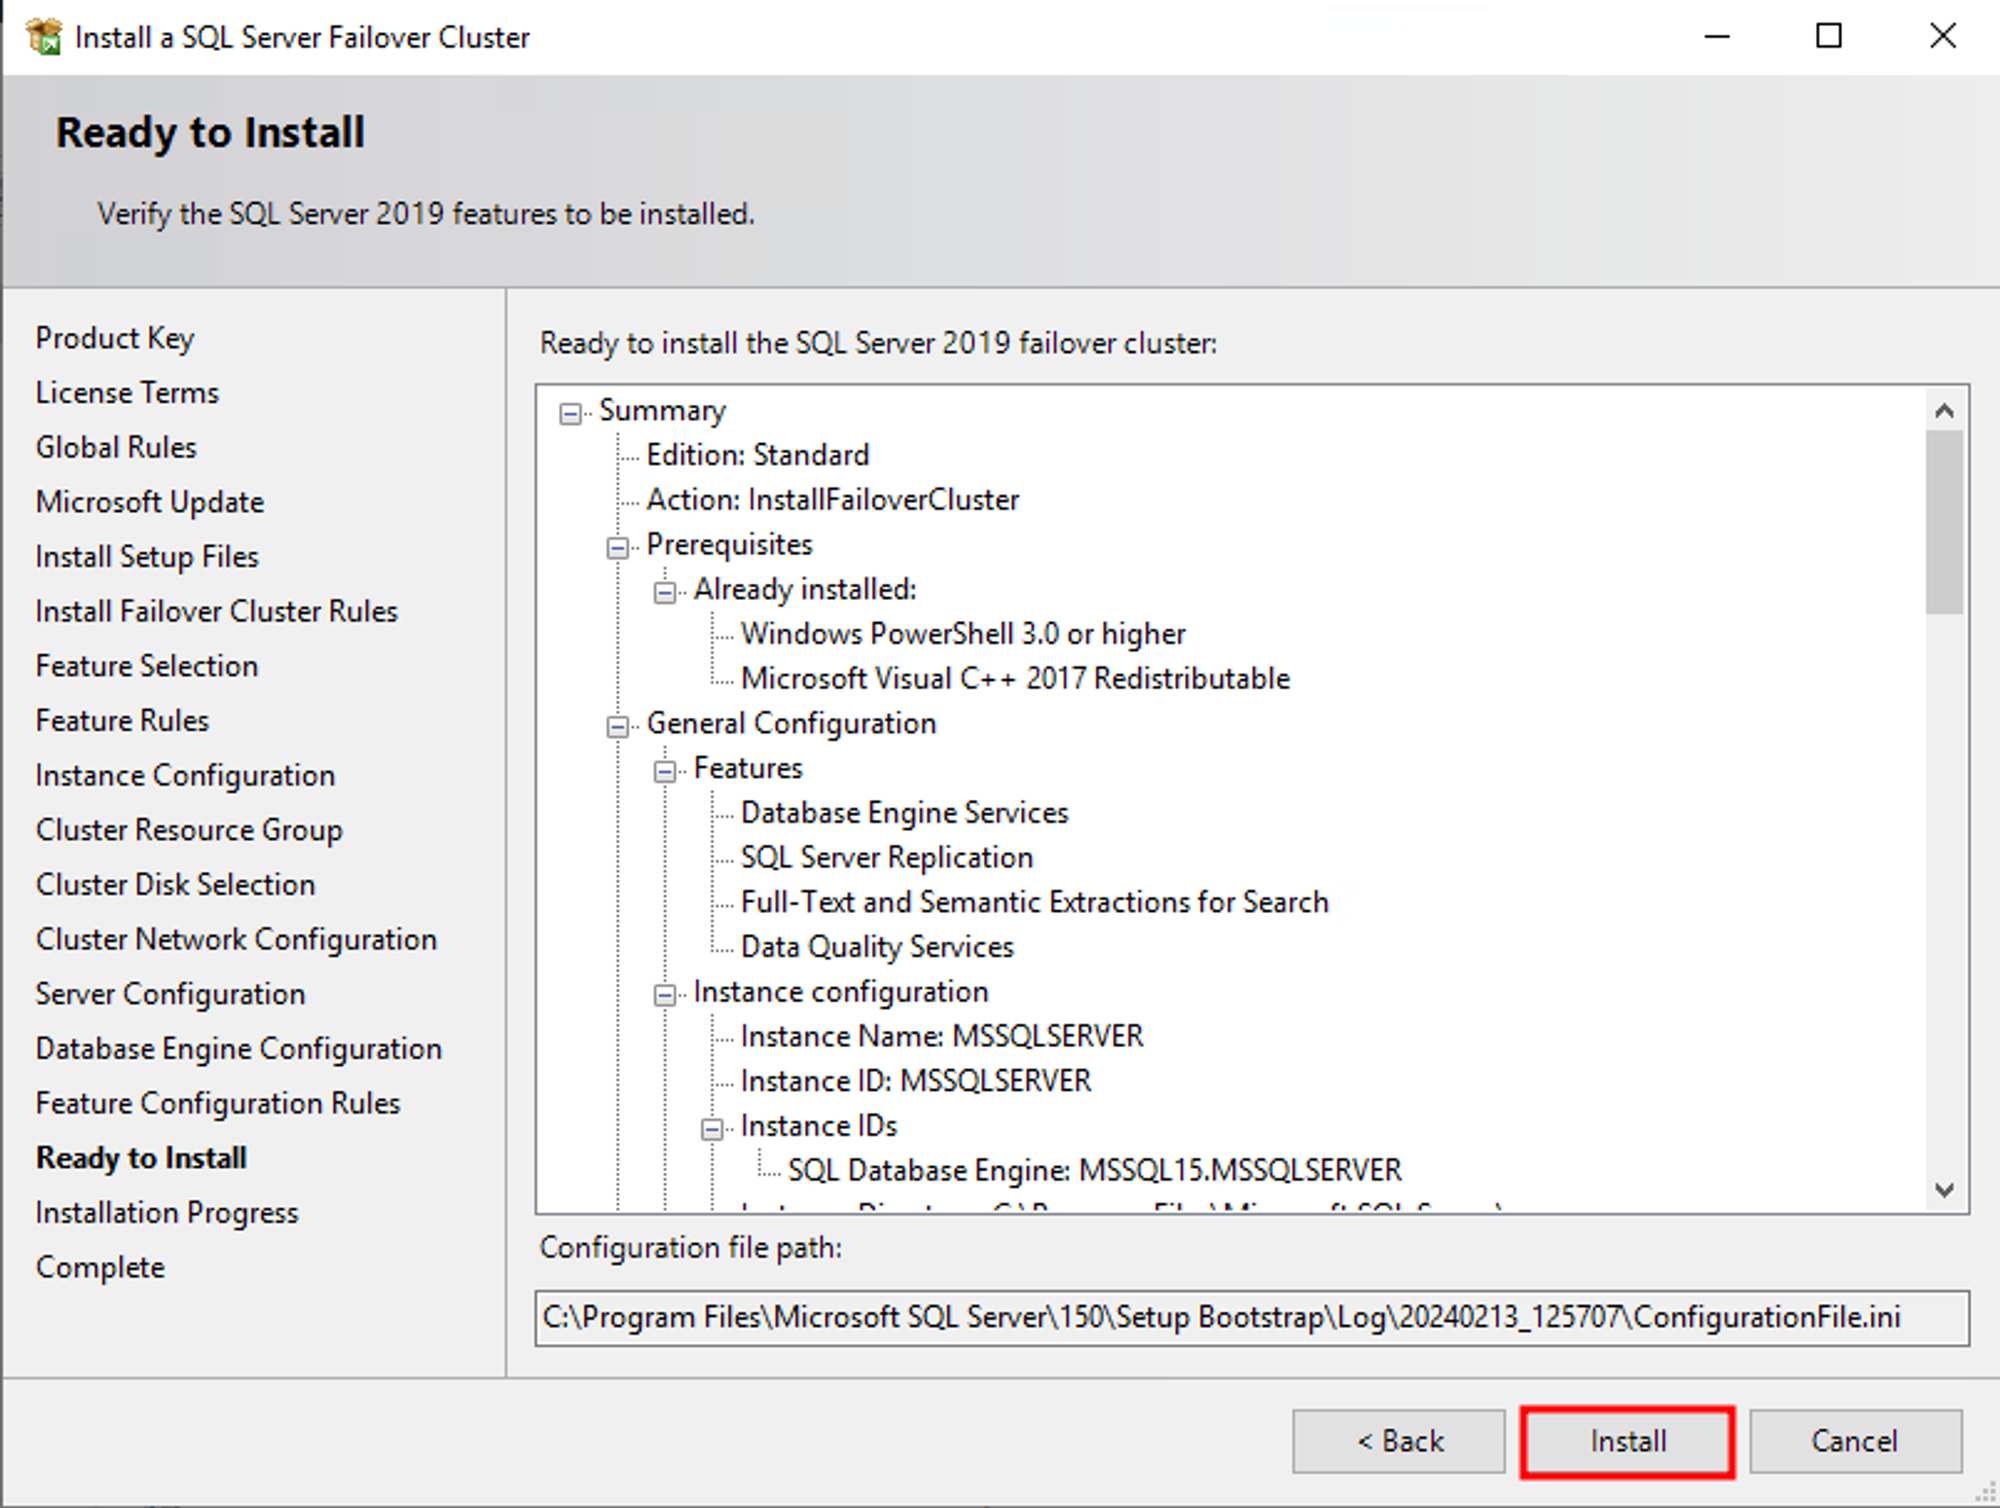Collapse the Summary tree node
The height and width of the screenshot is (1508, 2000).
[x=570, y=413]
